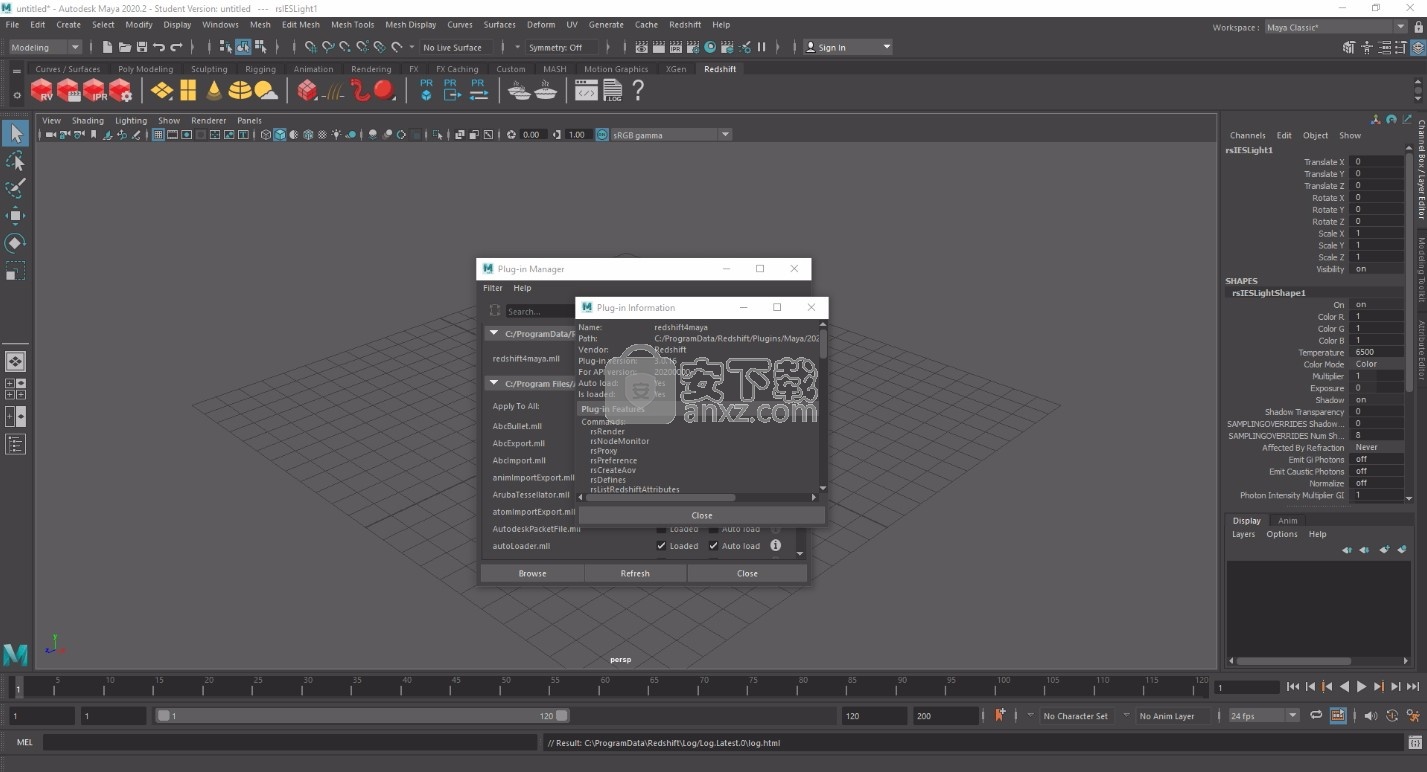Open Redshift render settings shelf icon with gear
The image size is (1427, 772).
(120, 91)
